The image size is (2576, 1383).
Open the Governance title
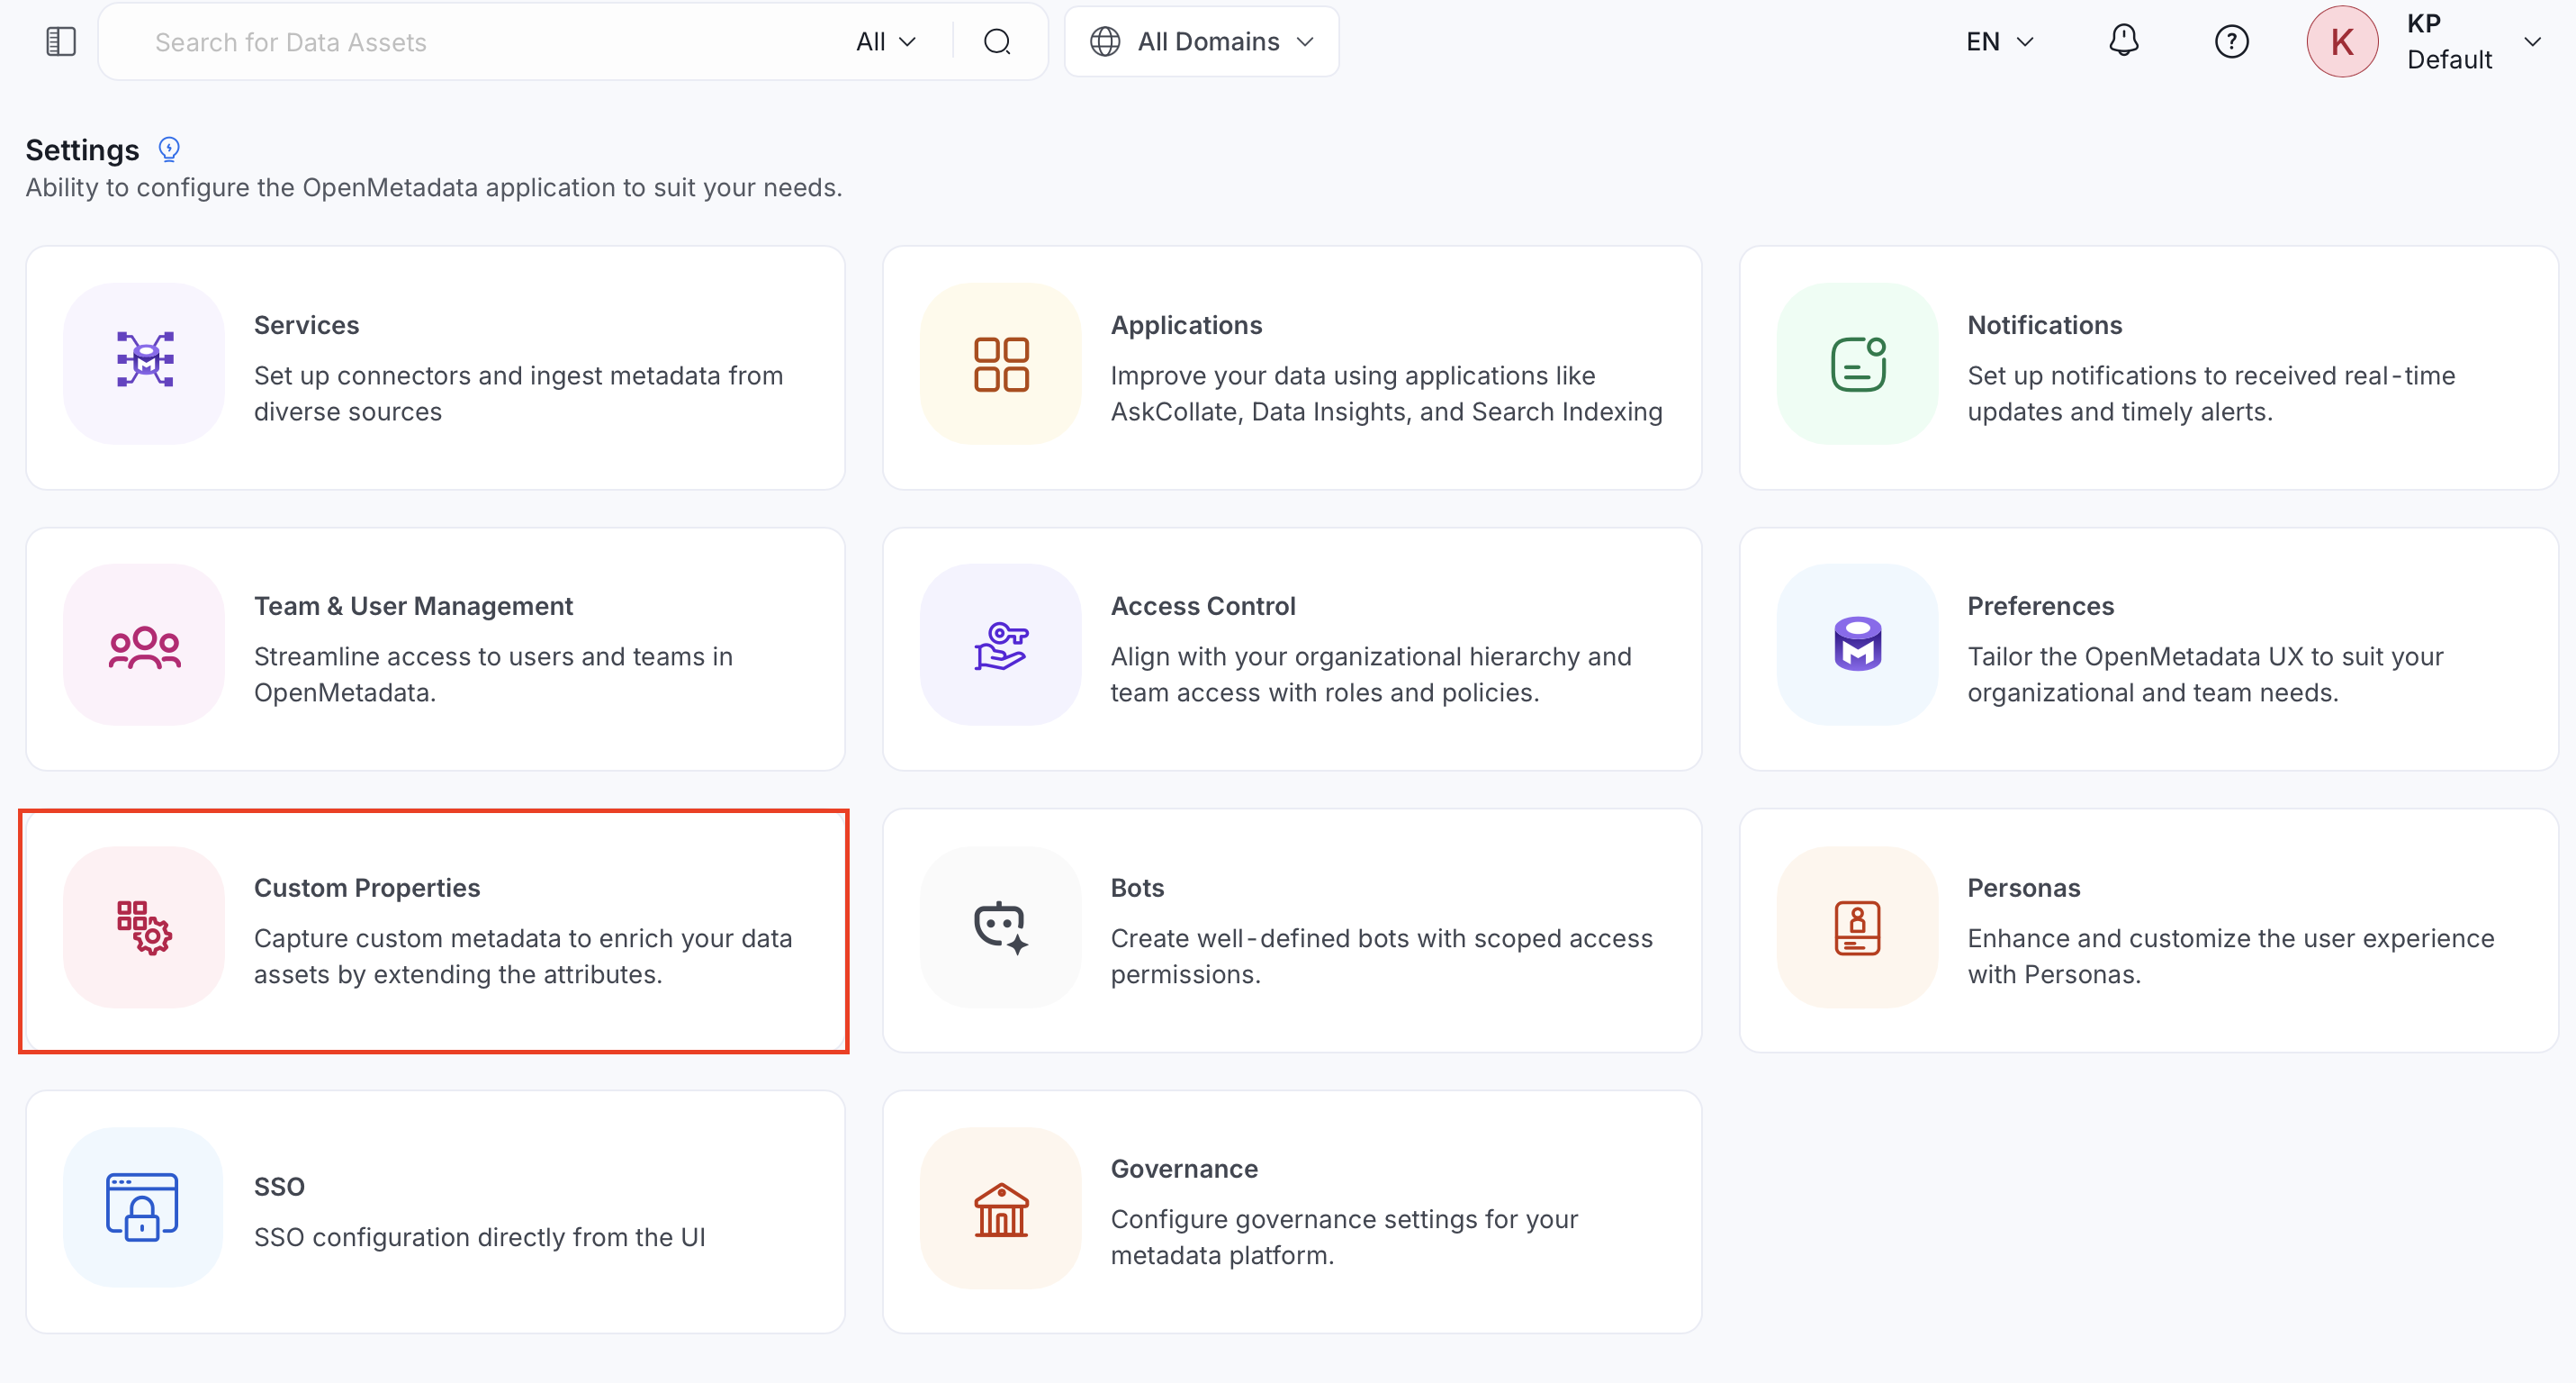click(1184, 1169)
